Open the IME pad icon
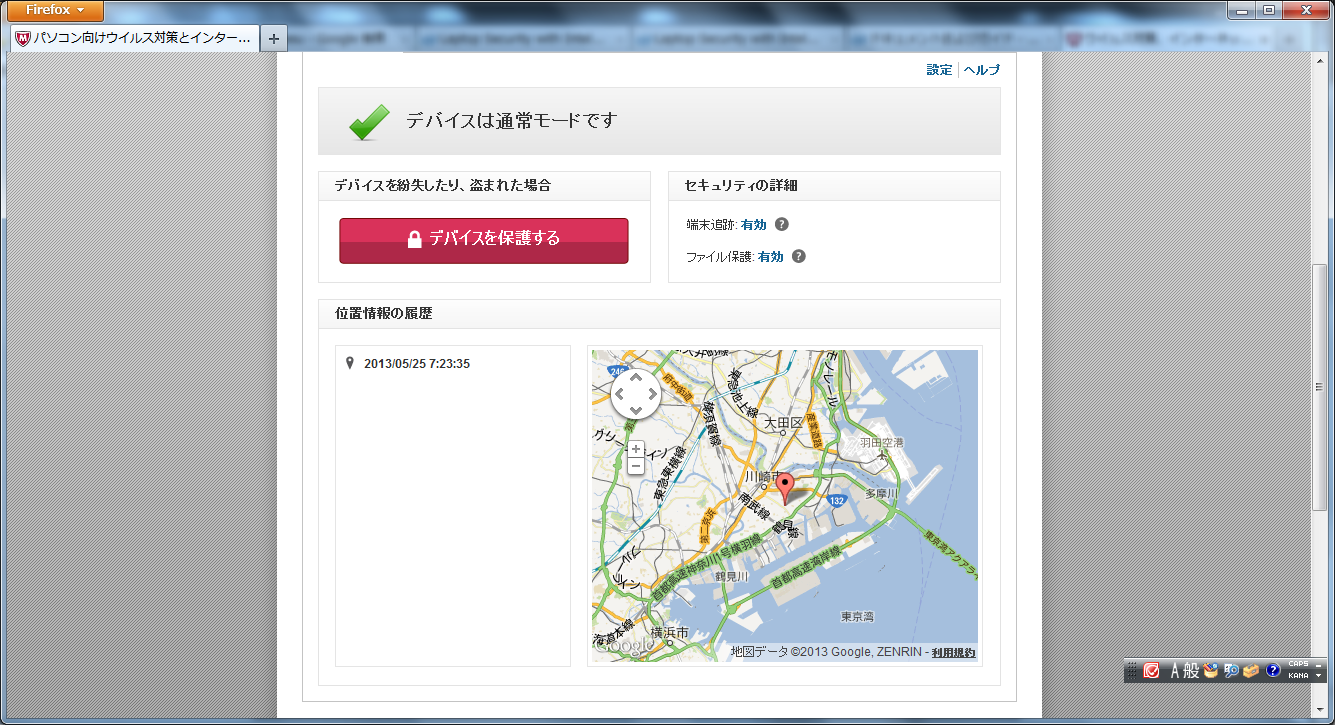 click(1211, 670)
